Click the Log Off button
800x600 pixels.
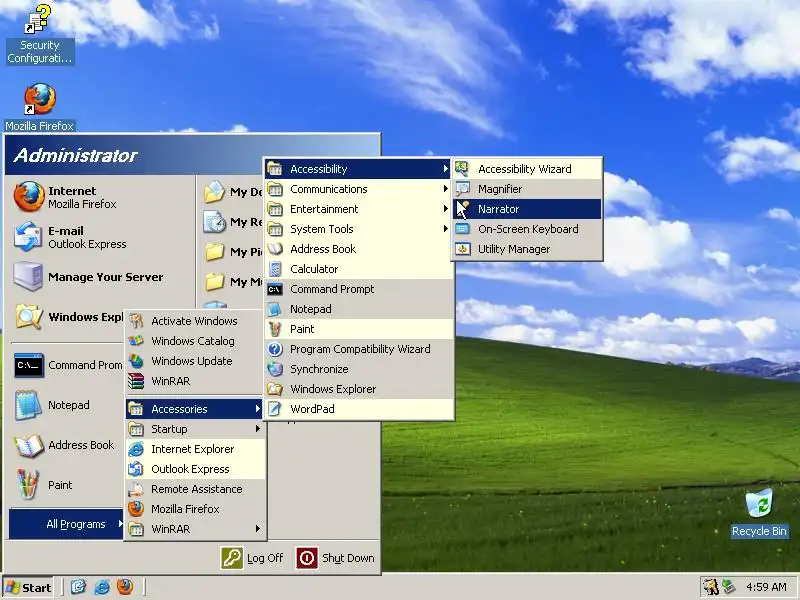[253, 558]
